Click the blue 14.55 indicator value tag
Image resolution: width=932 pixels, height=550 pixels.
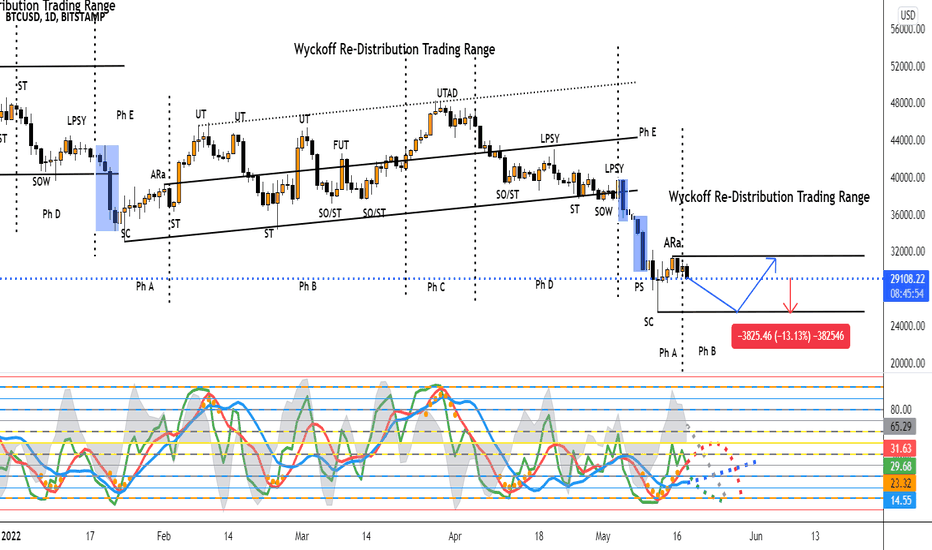[908, 497]
